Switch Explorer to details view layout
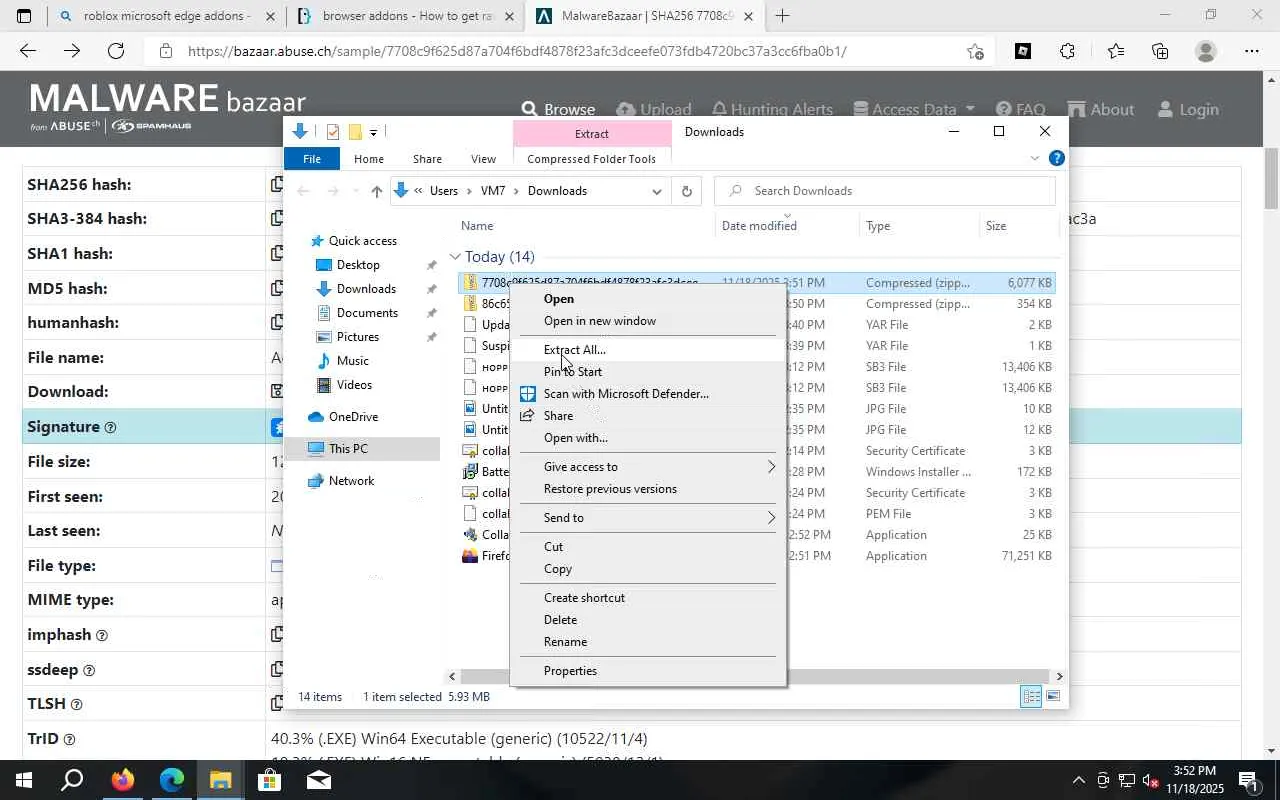Image resolution: width=1280 pixels, height=800 pixels. tap(1031, 697)
